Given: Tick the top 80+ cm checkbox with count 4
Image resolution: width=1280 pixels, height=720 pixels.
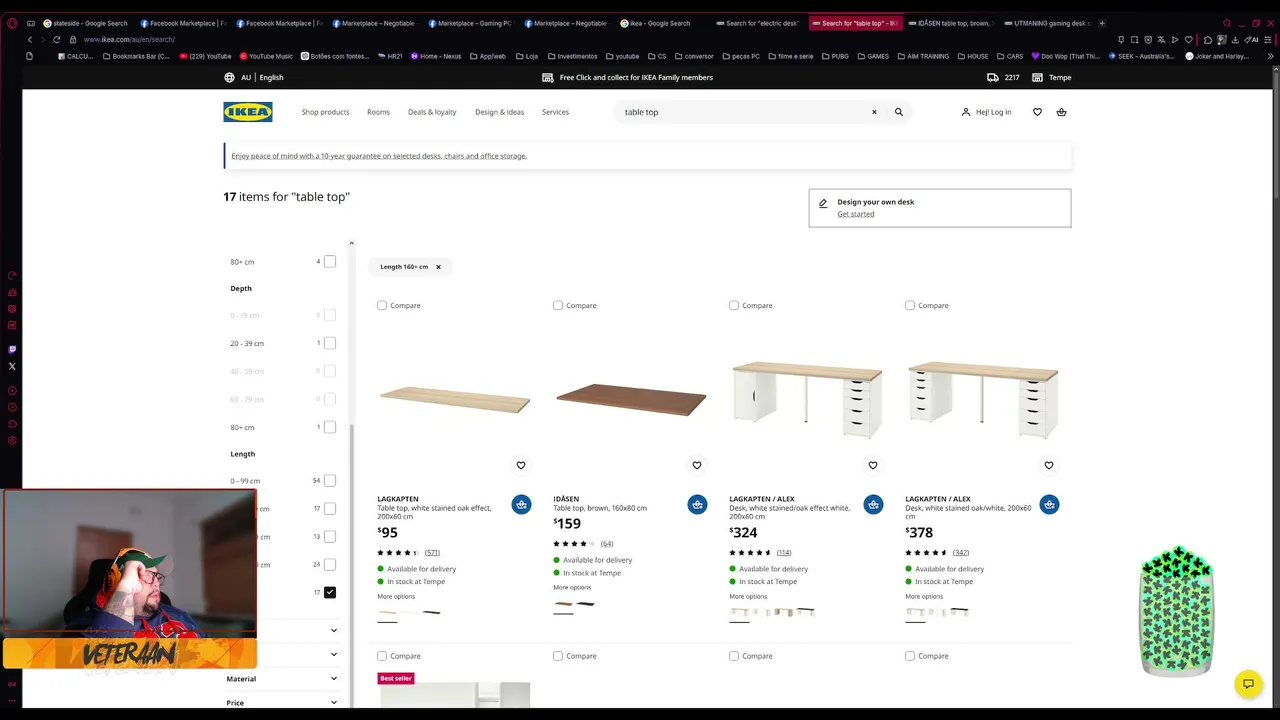Looking at the screenshot, I should pos(330,262).
